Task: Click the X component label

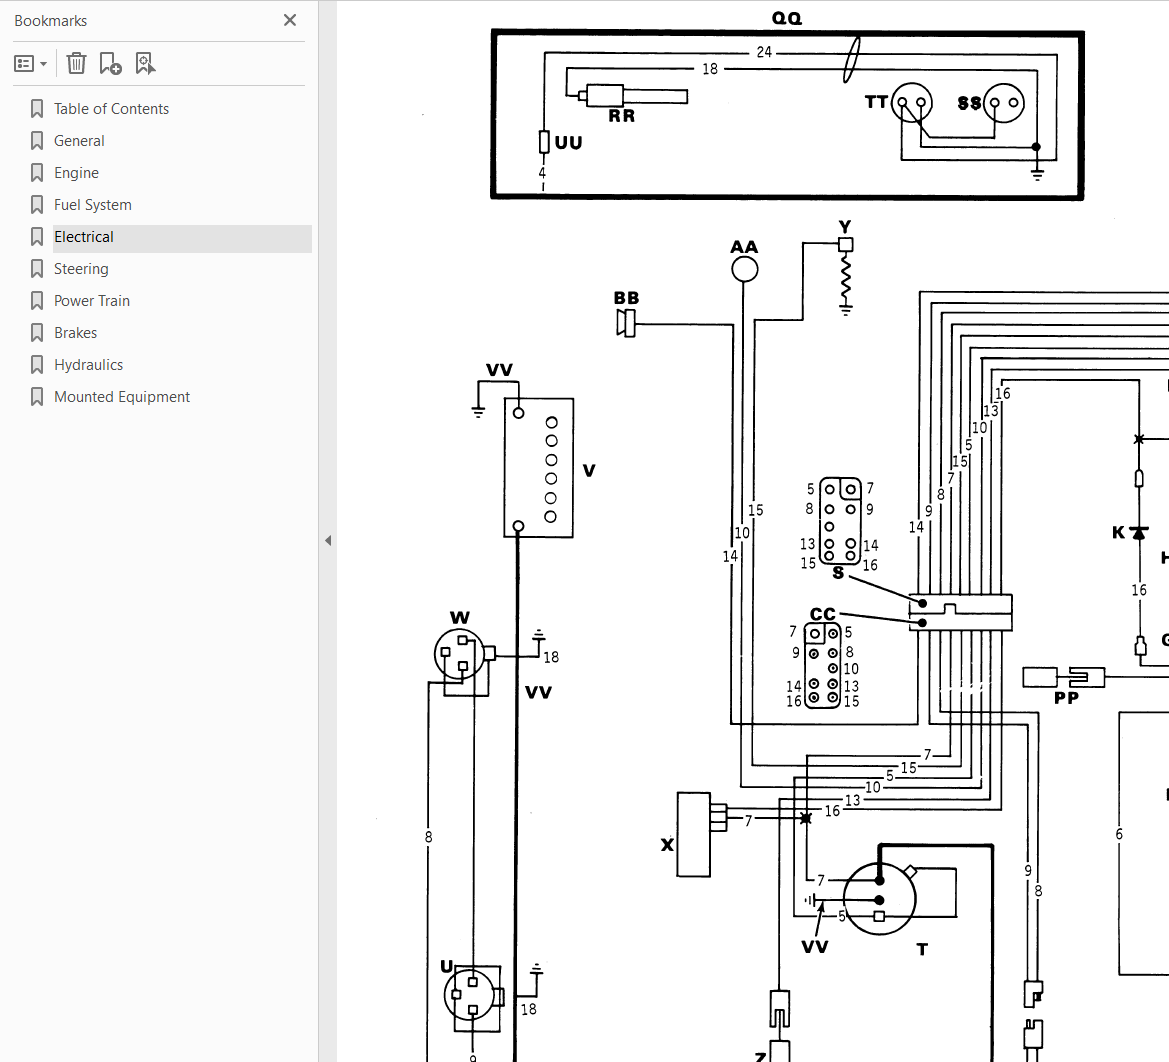Action: point(667,845)
